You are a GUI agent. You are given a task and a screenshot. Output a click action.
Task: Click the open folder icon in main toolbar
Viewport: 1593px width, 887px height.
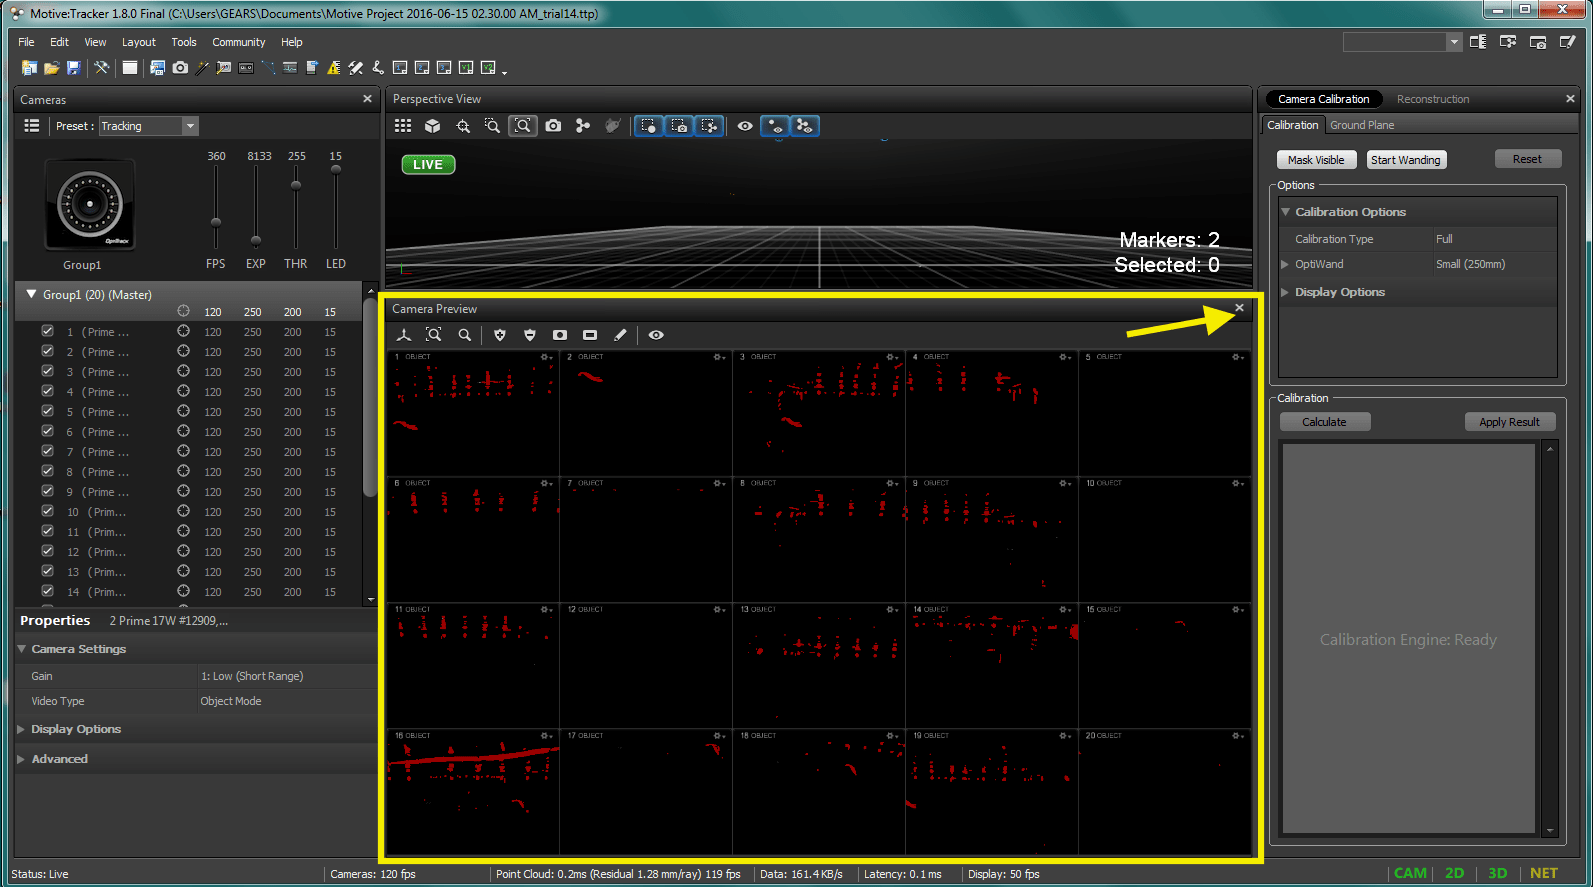tap(51, 68)
